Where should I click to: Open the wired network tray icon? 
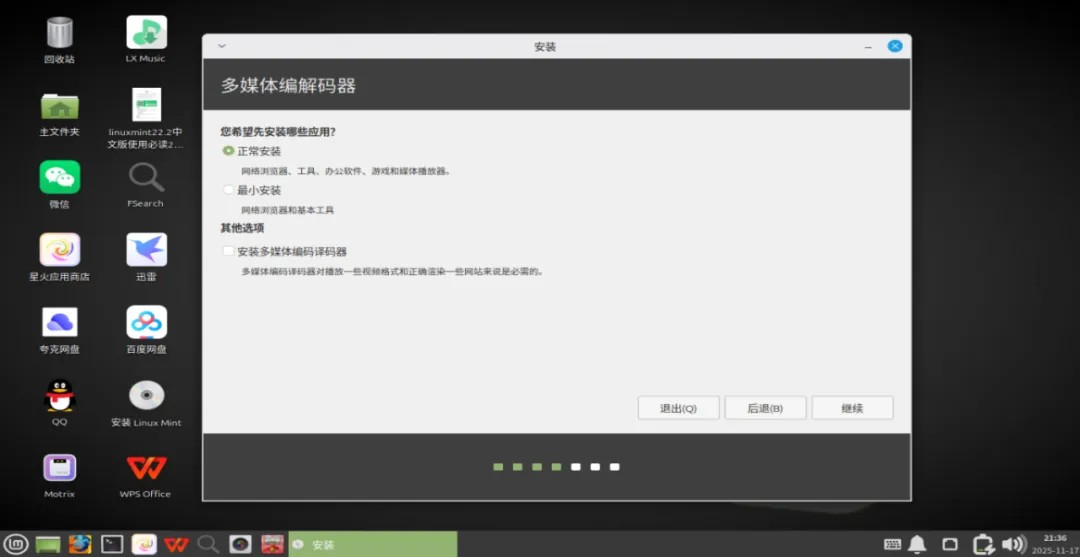tap(949, 544)
